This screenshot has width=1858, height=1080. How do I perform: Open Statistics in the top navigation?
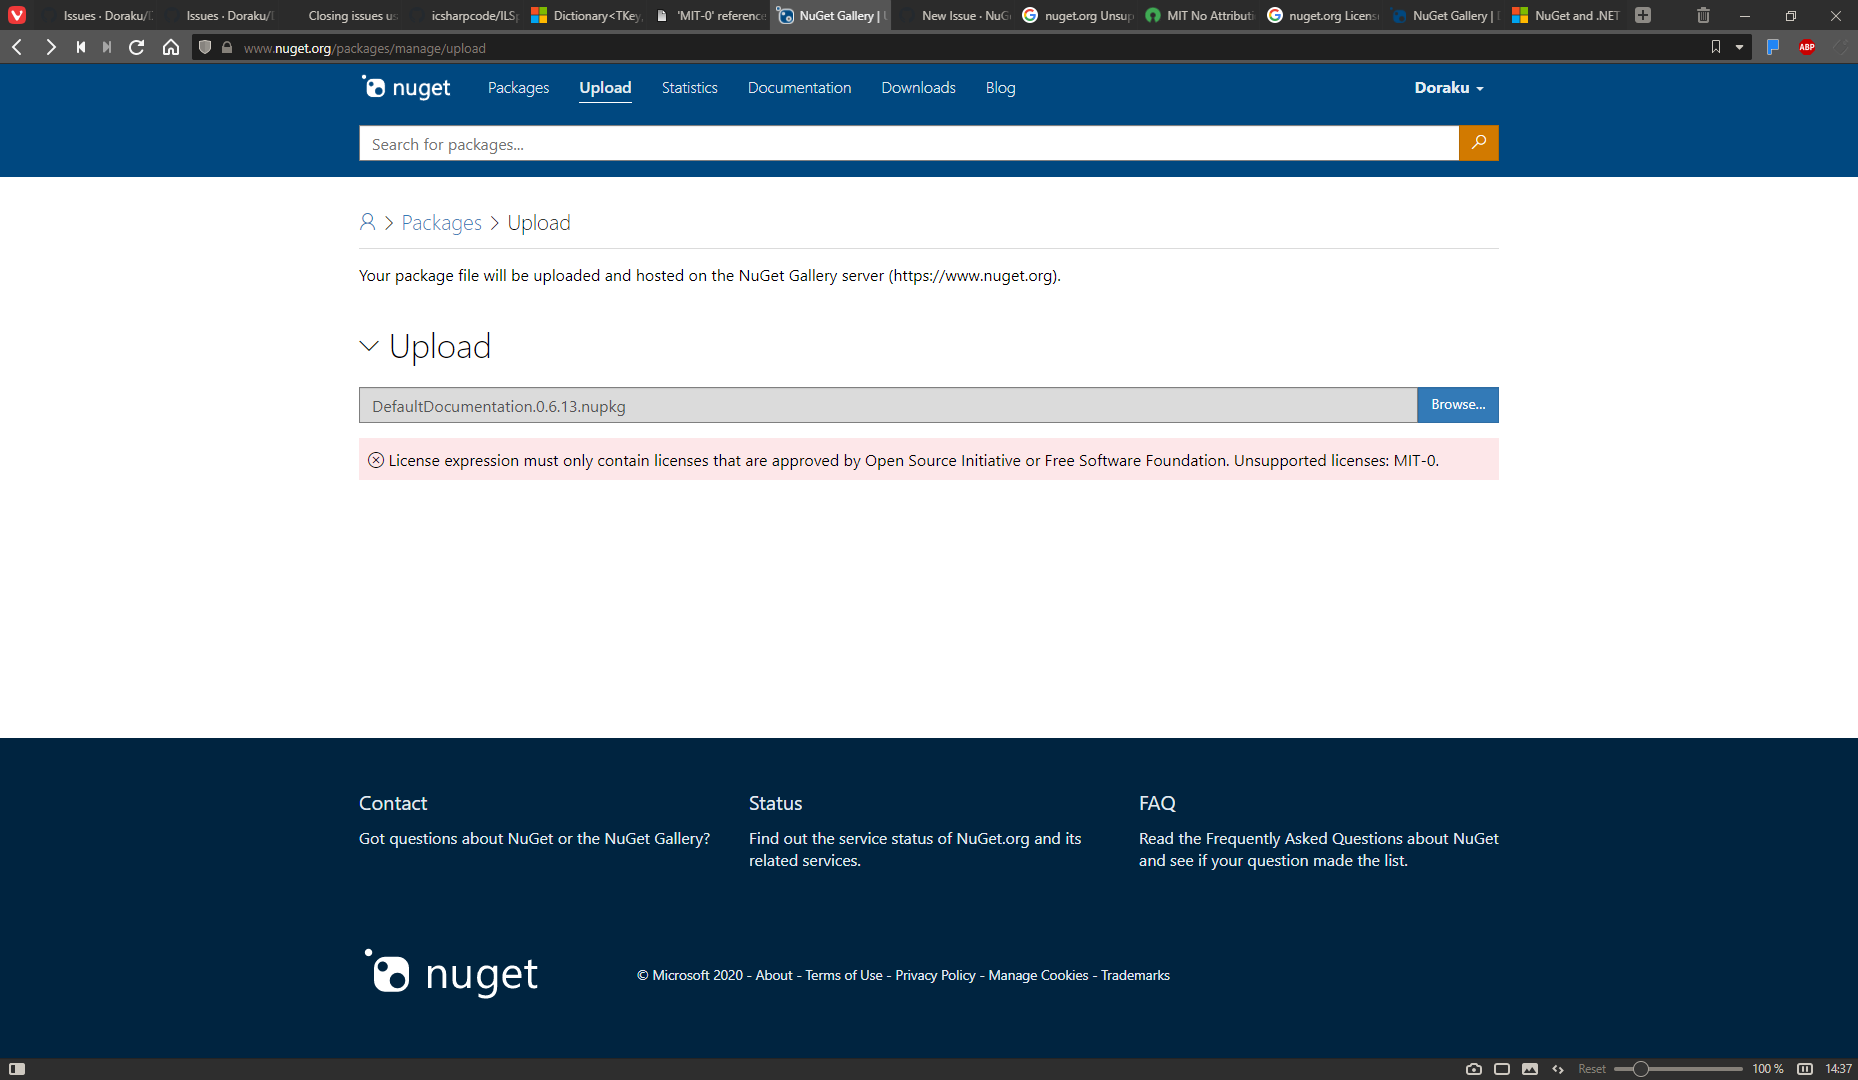690,88
